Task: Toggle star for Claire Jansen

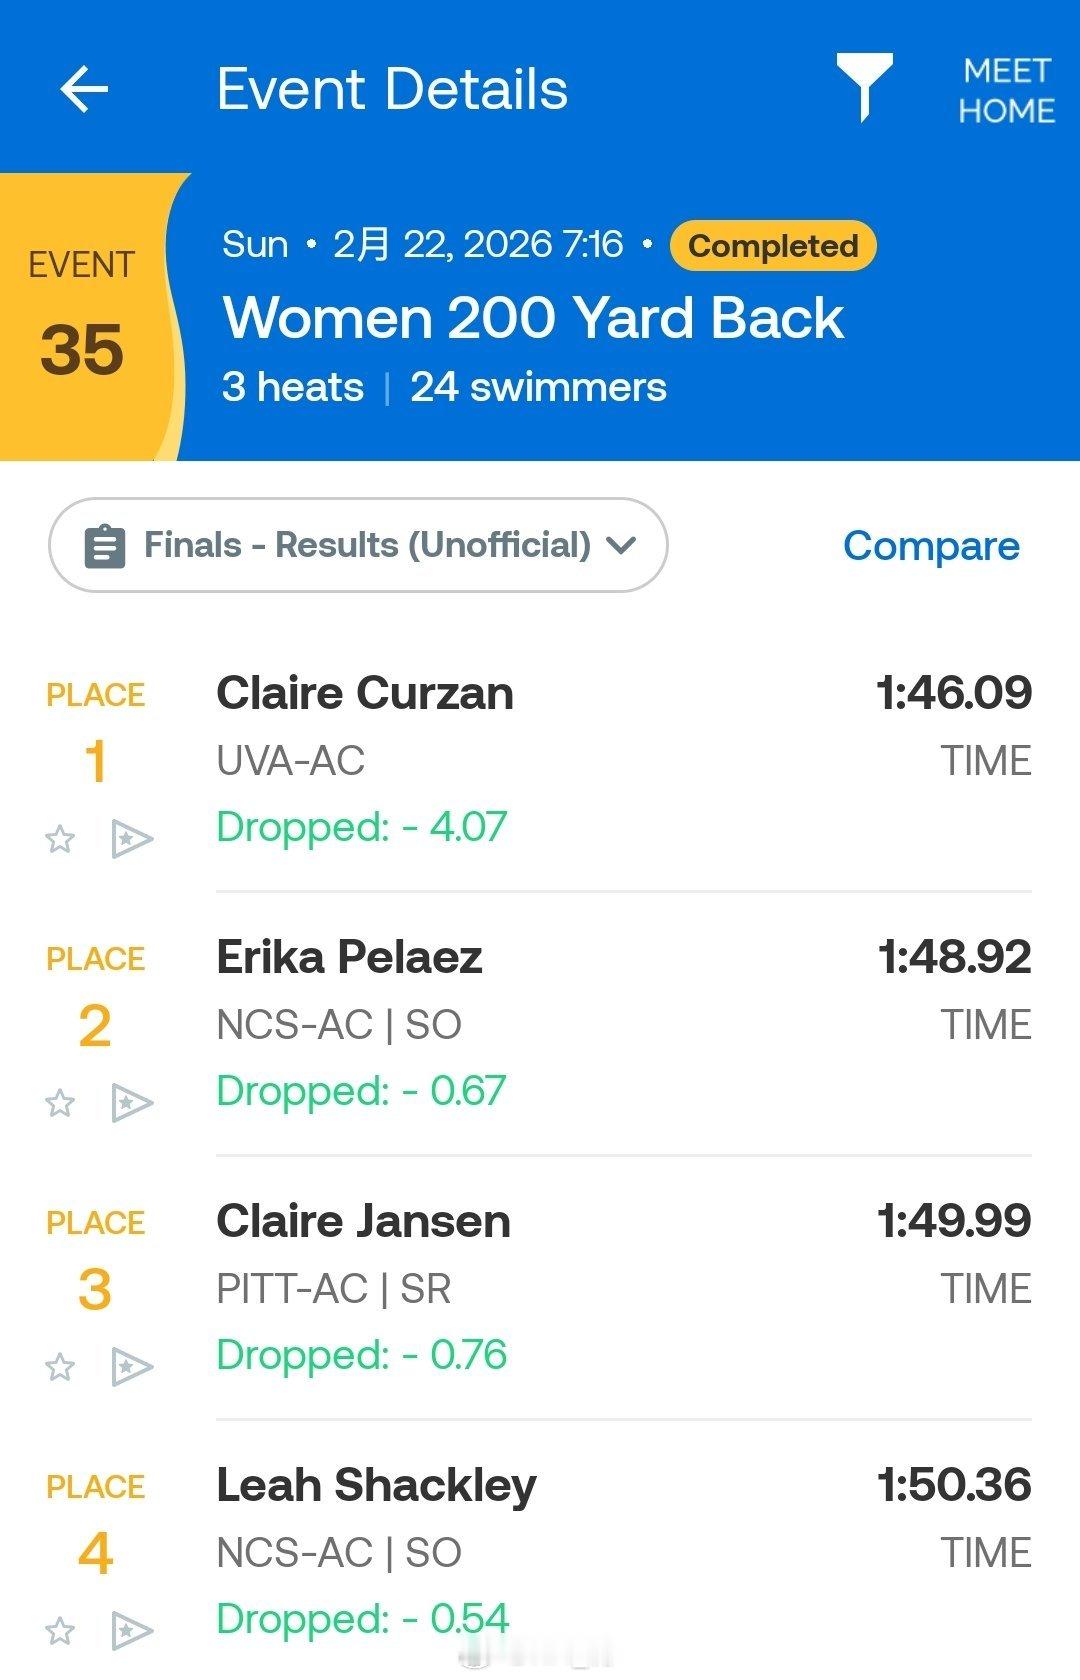Action: pyautogui.click(x=60, y=1366)
